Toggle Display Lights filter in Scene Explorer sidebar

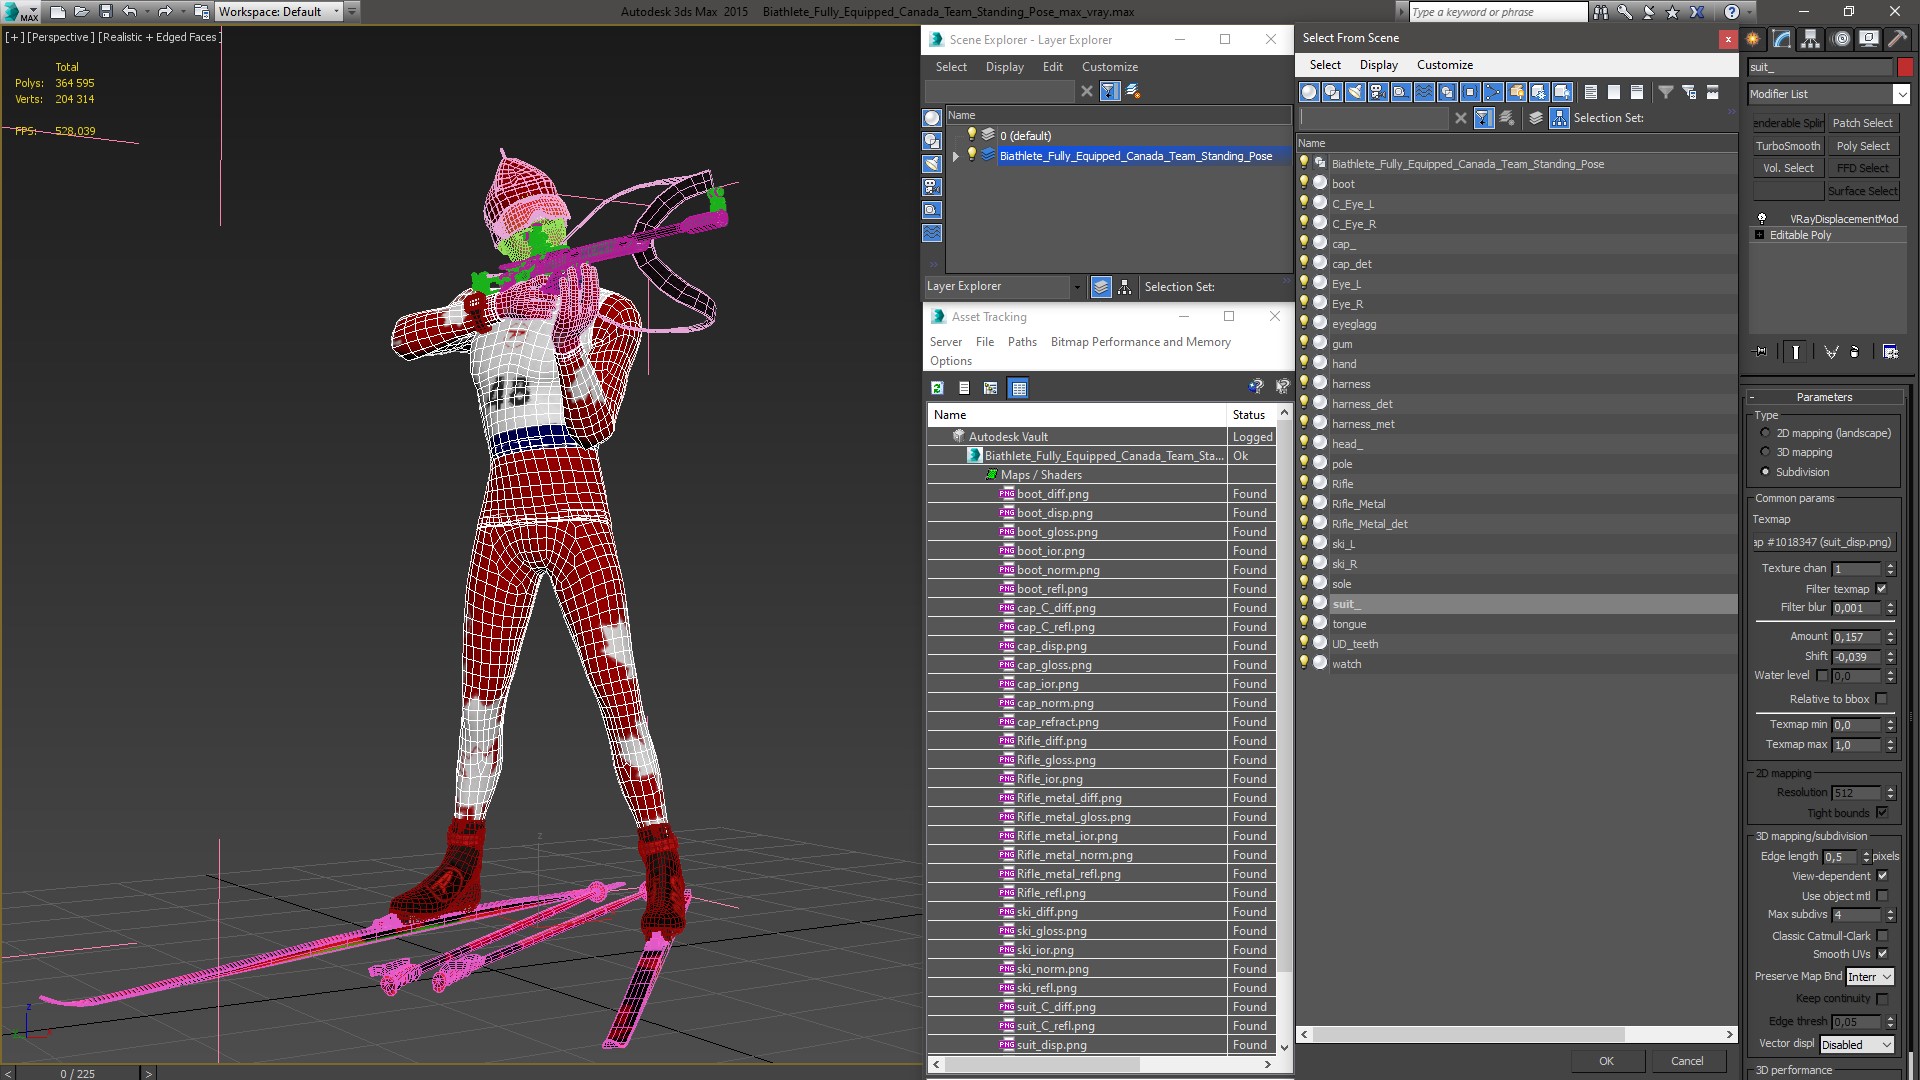[932, 164]
